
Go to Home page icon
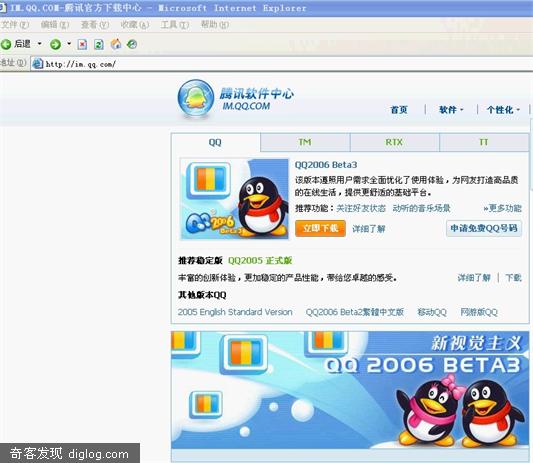[x=116, y=44]
